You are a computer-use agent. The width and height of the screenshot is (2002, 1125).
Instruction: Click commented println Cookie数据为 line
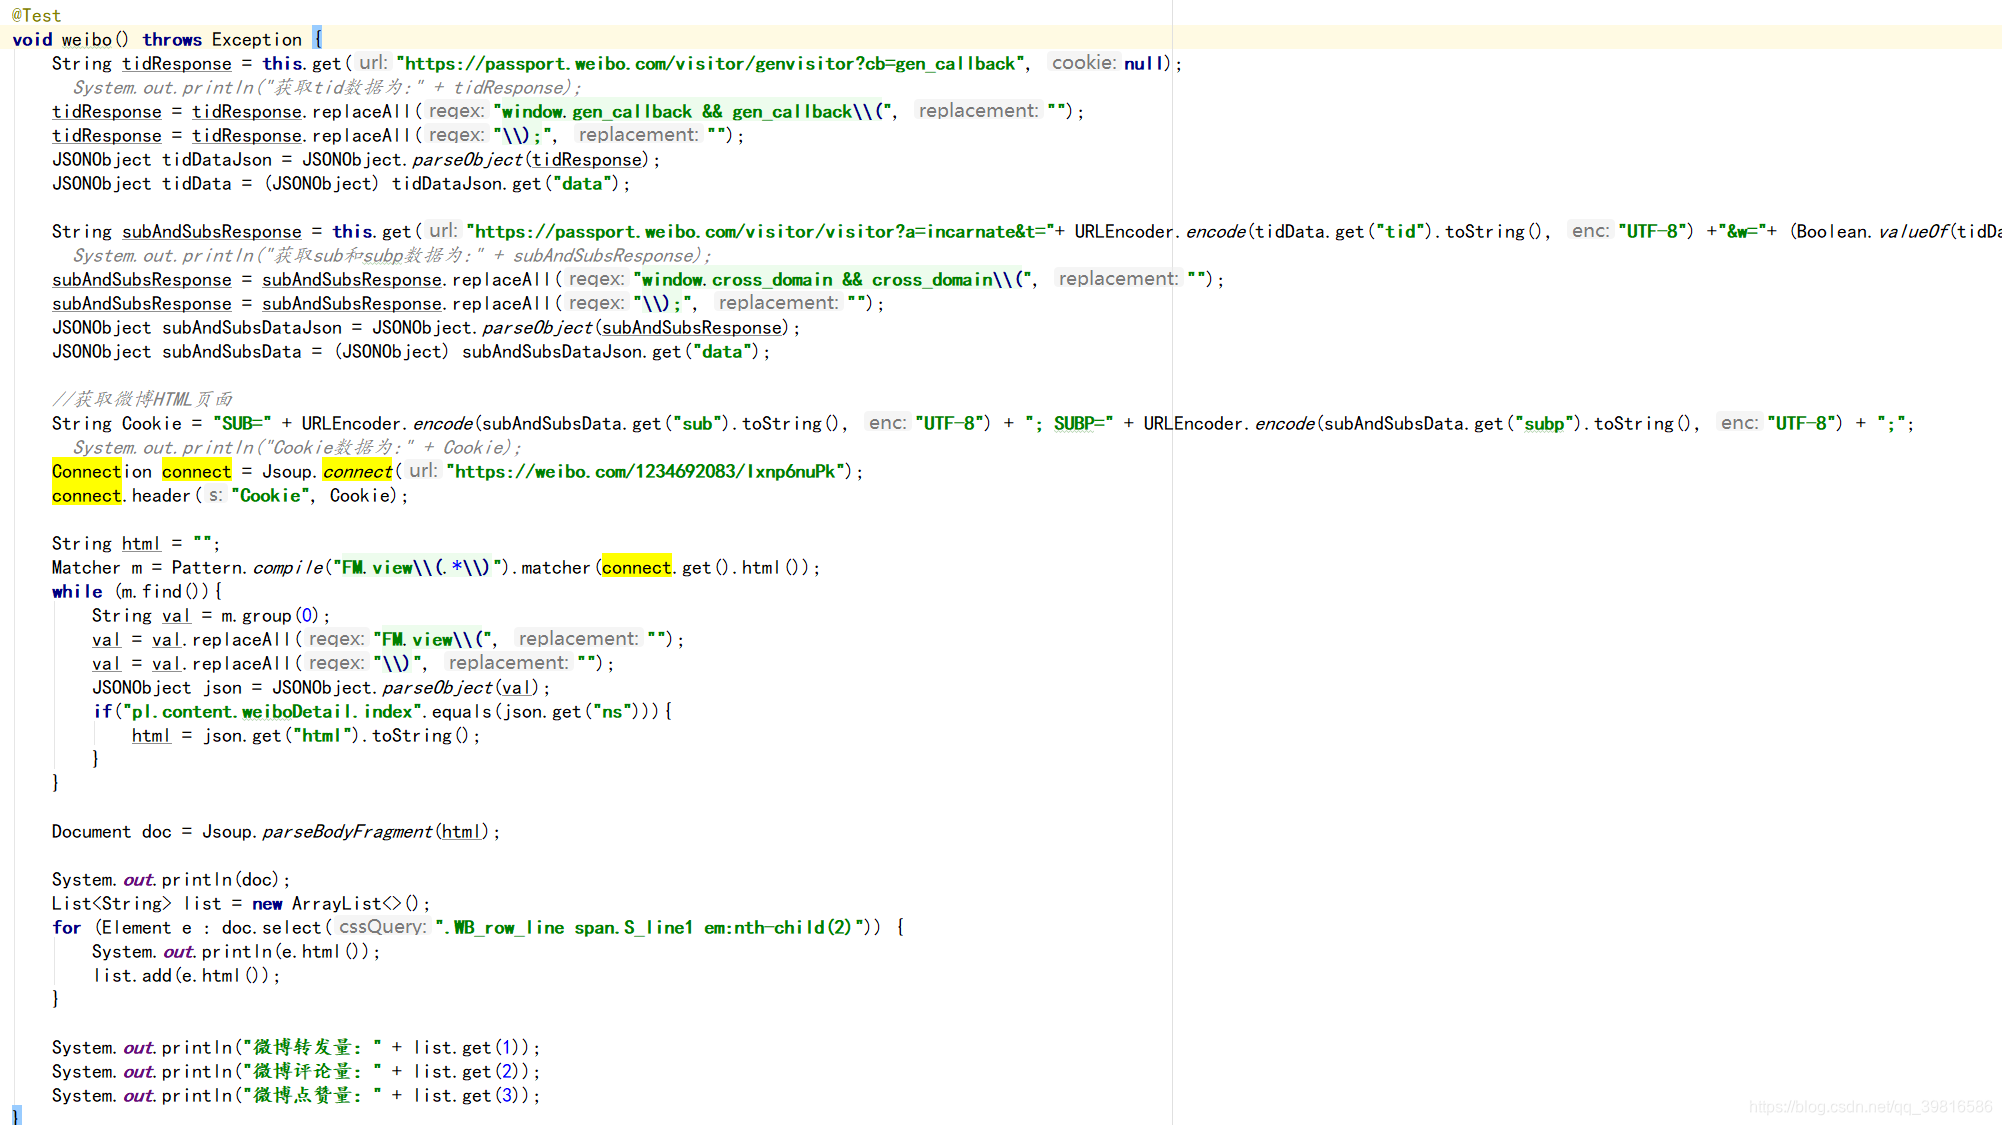pyautogui.click(x=296, y=447)
